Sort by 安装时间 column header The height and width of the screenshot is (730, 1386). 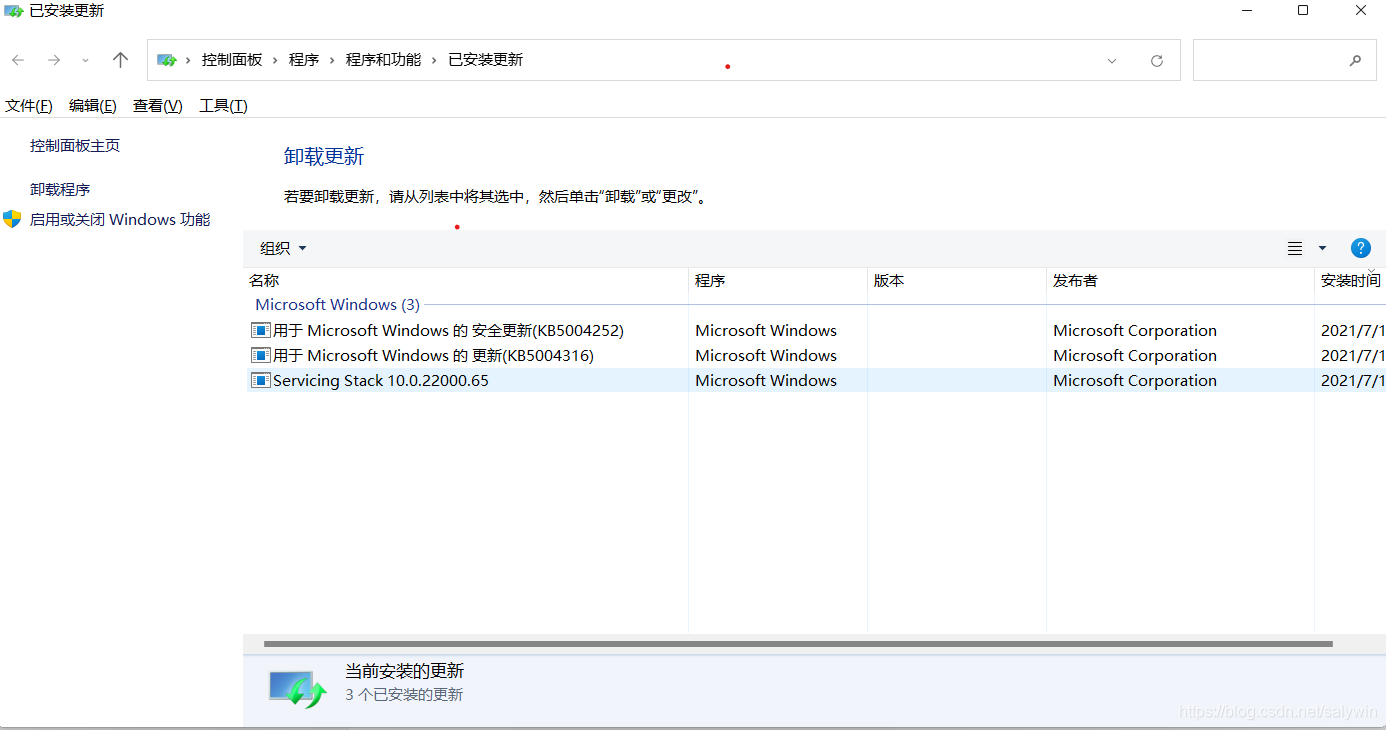pyautogui.click(x=1350, y=281)
